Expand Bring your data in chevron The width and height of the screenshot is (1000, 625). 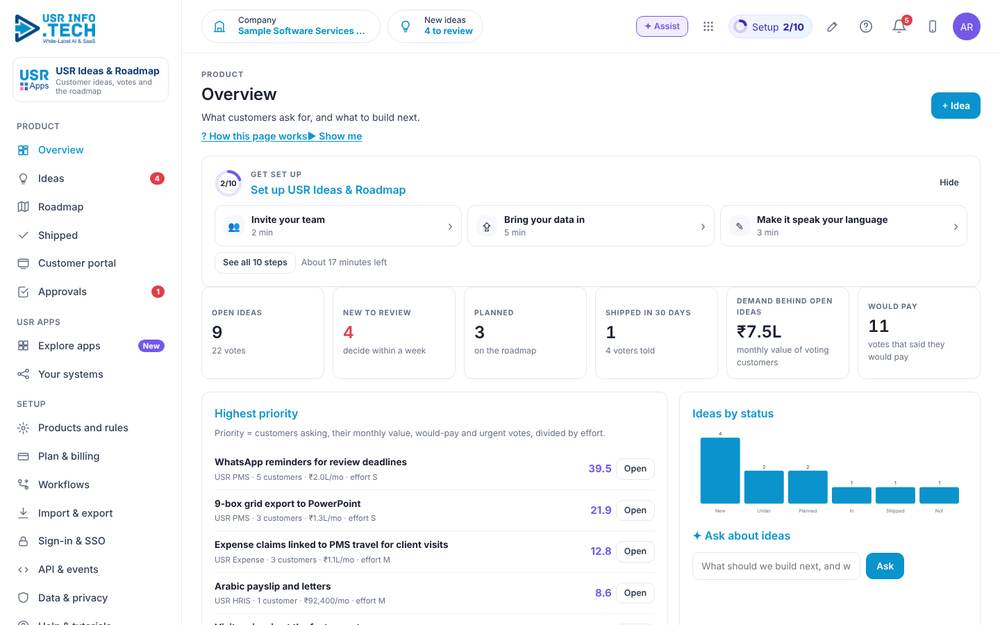pos(703,226)
